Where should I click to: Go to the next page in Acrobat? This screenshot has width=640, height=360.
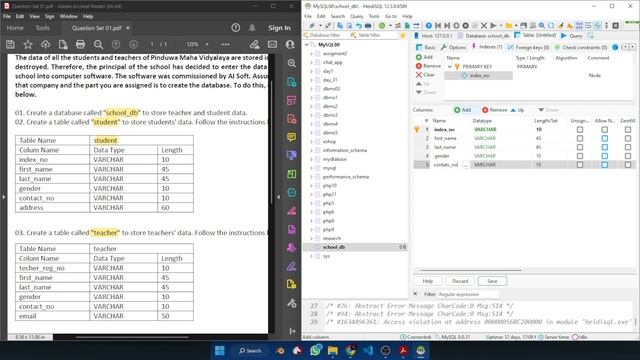(133, 44)
